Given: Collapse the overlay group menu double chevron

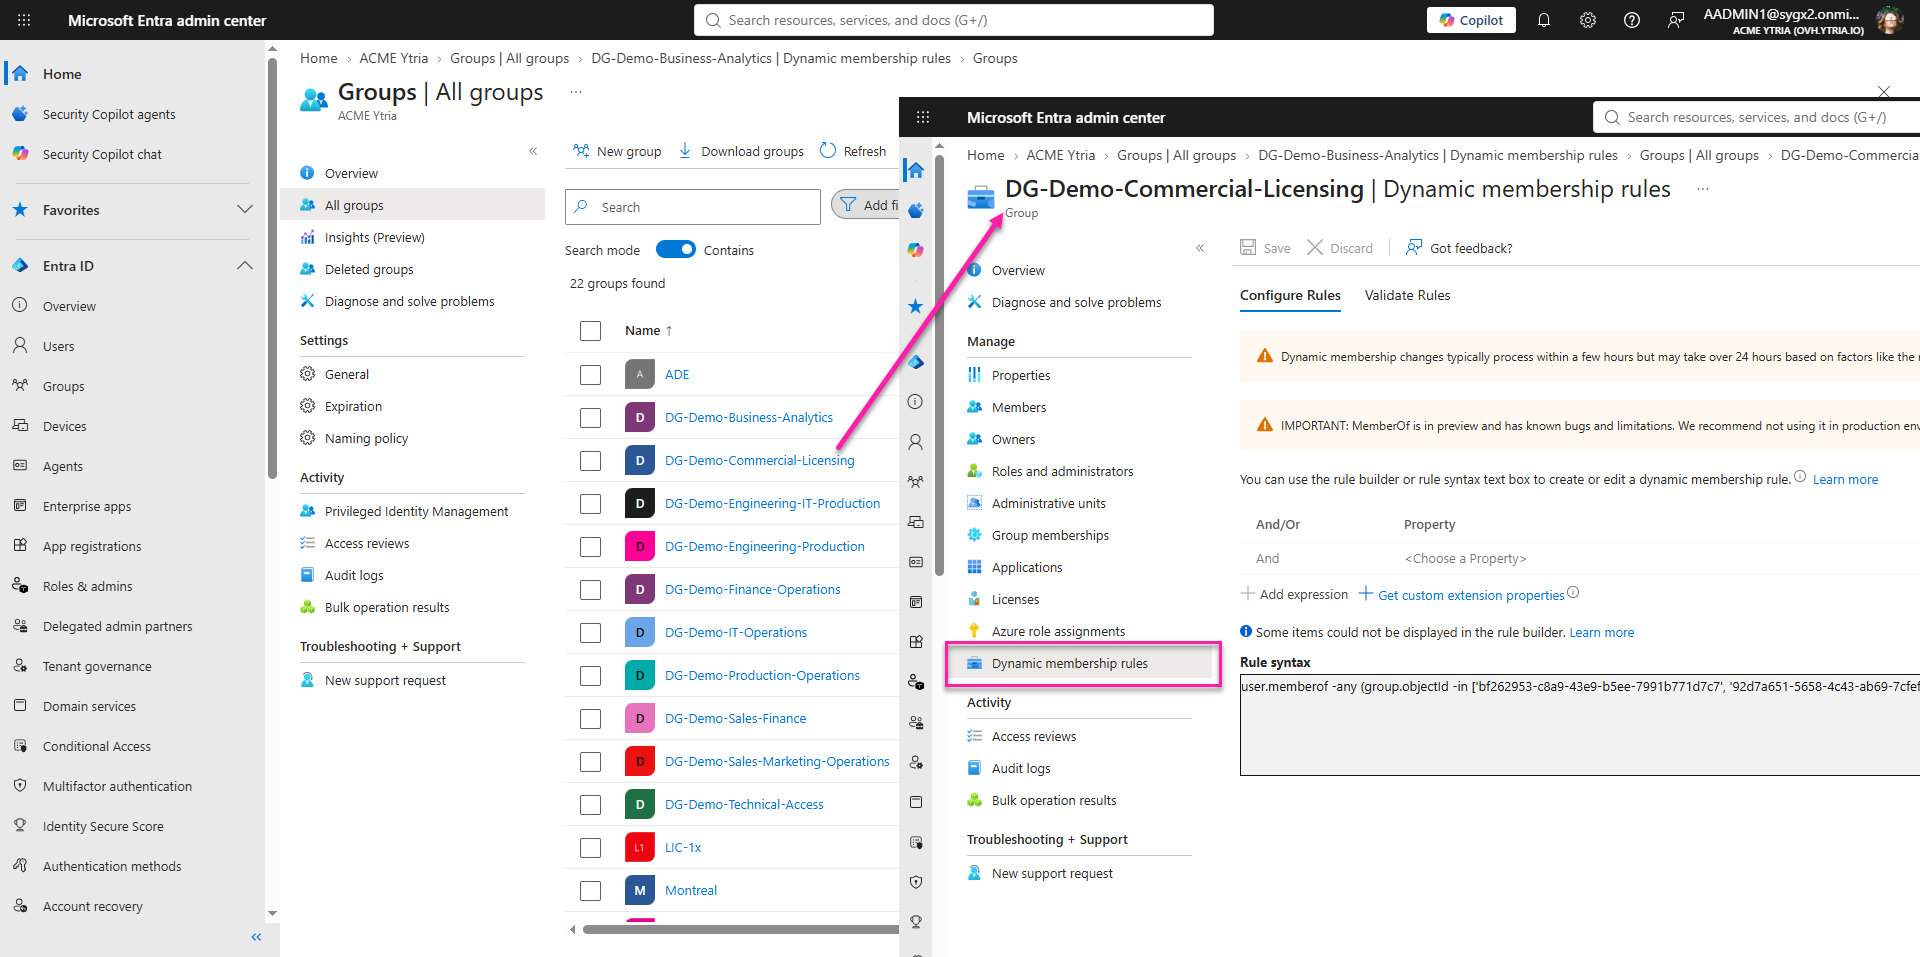Looking at the screenshot, I should (1200, 248).
